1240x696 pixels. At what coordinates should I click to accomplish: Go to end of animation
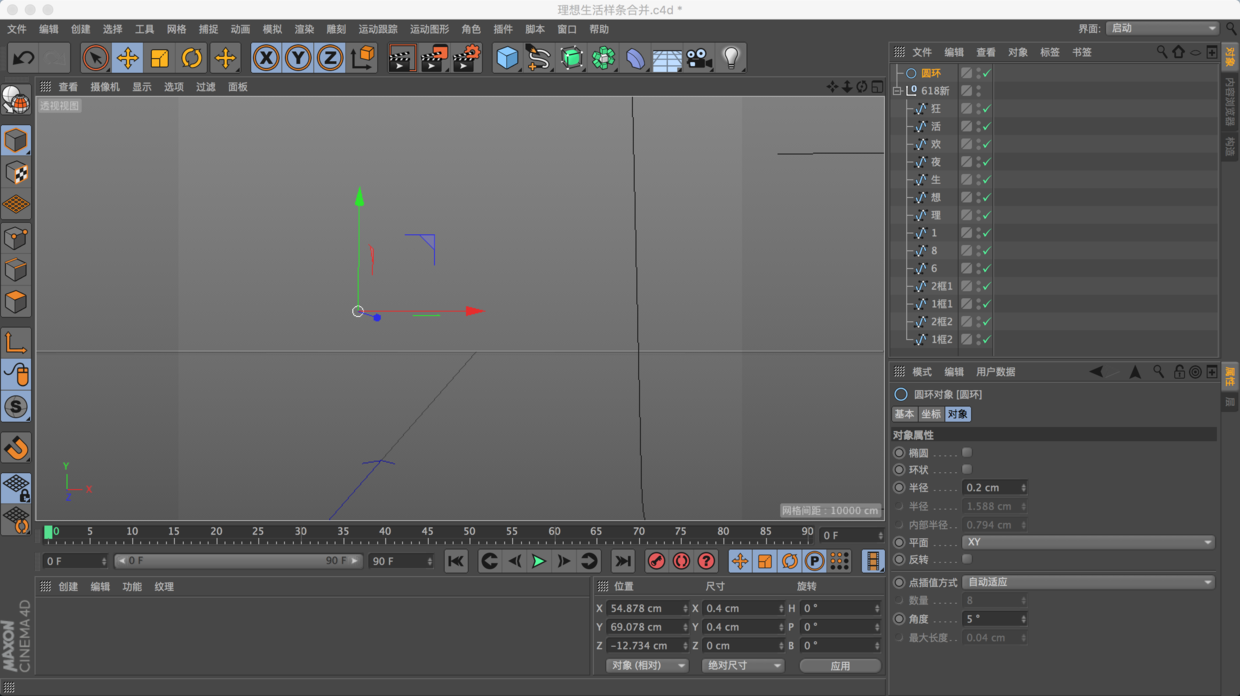(623, 562)
